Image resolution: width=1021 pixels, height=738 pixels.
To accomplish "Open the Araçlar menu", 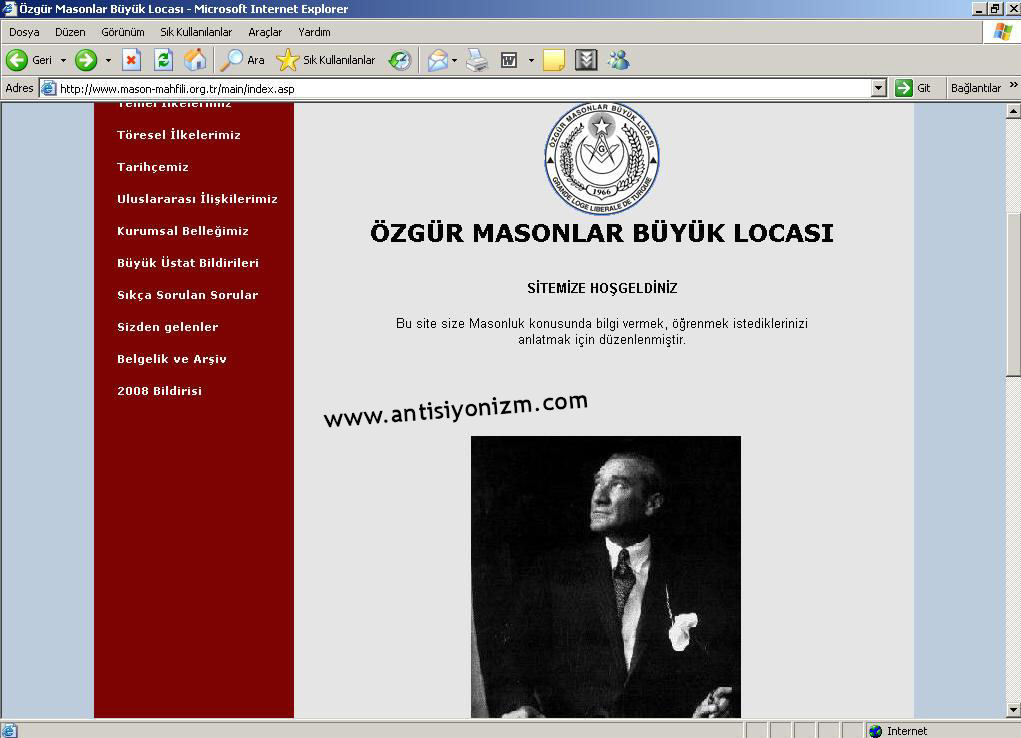I will (265, 32).
